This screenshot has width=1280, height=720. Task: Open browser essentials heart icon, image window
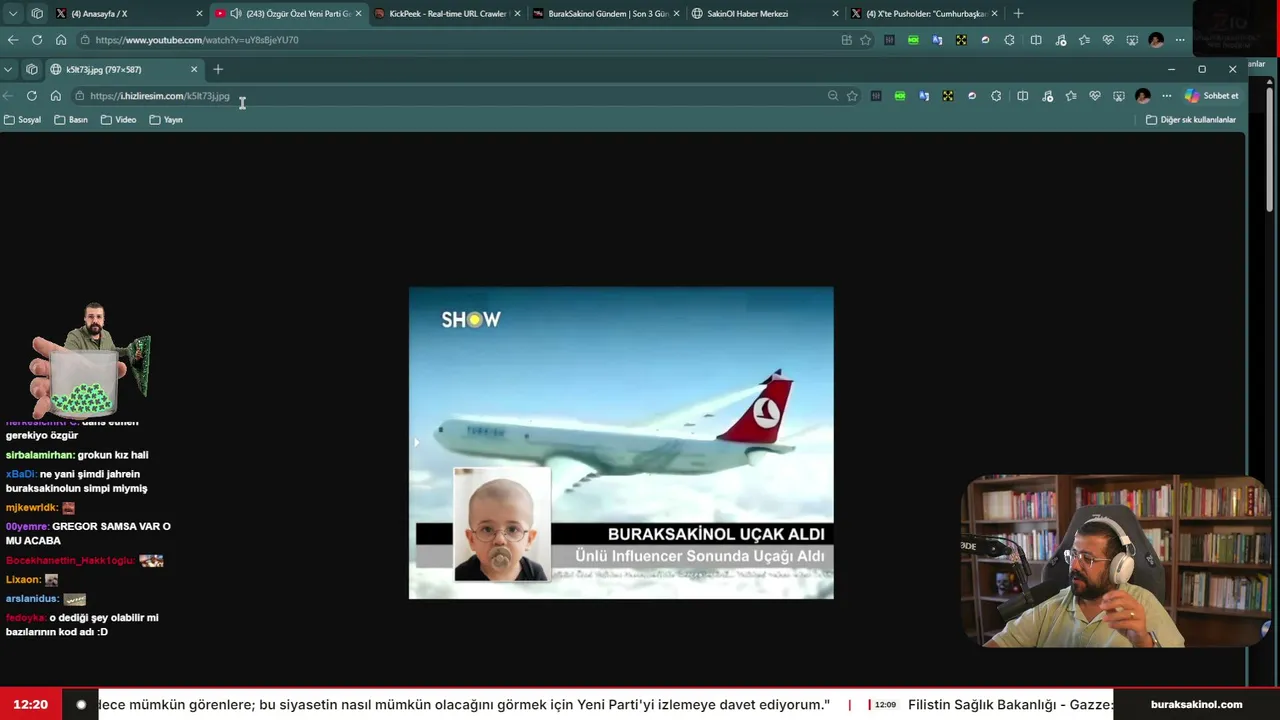coord(1095,96)
